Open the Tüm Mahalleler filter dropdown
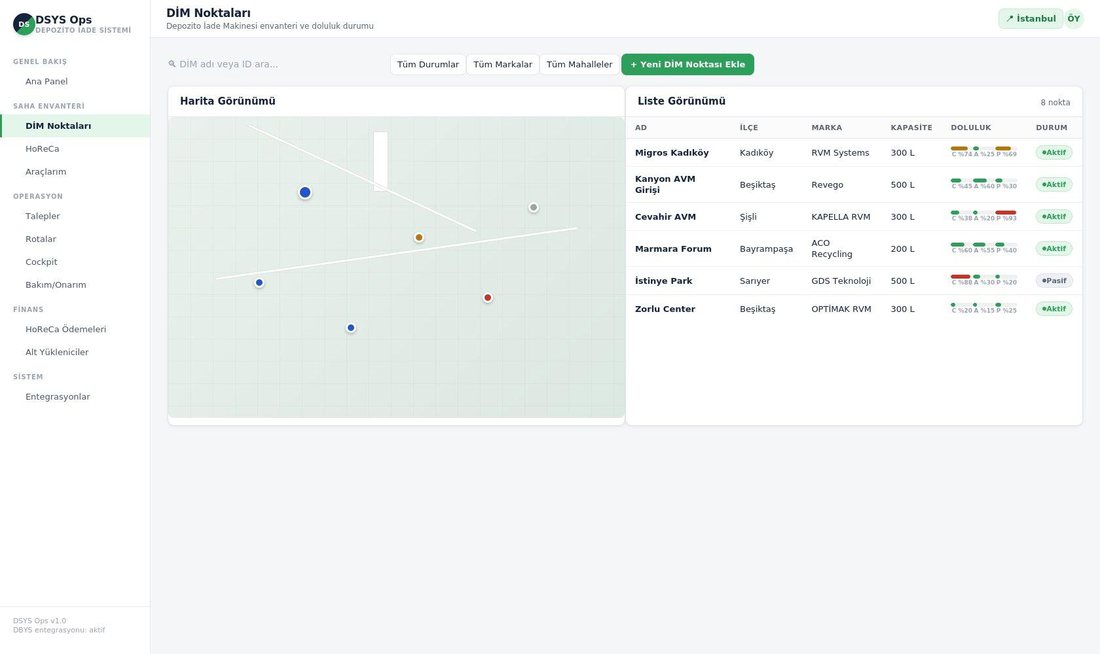Screen dimensions: 1100x654 (579, 64)
